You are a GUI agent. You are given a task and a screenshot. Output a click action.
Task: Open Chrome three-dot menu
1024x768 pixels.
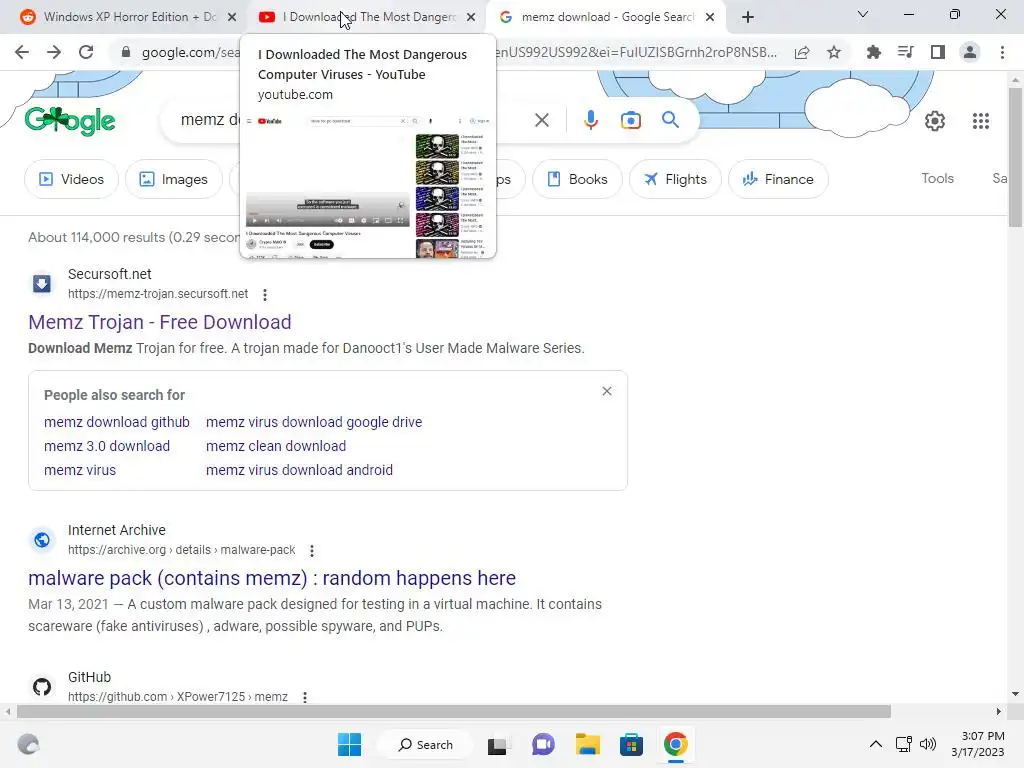(x=1002, y=52)
